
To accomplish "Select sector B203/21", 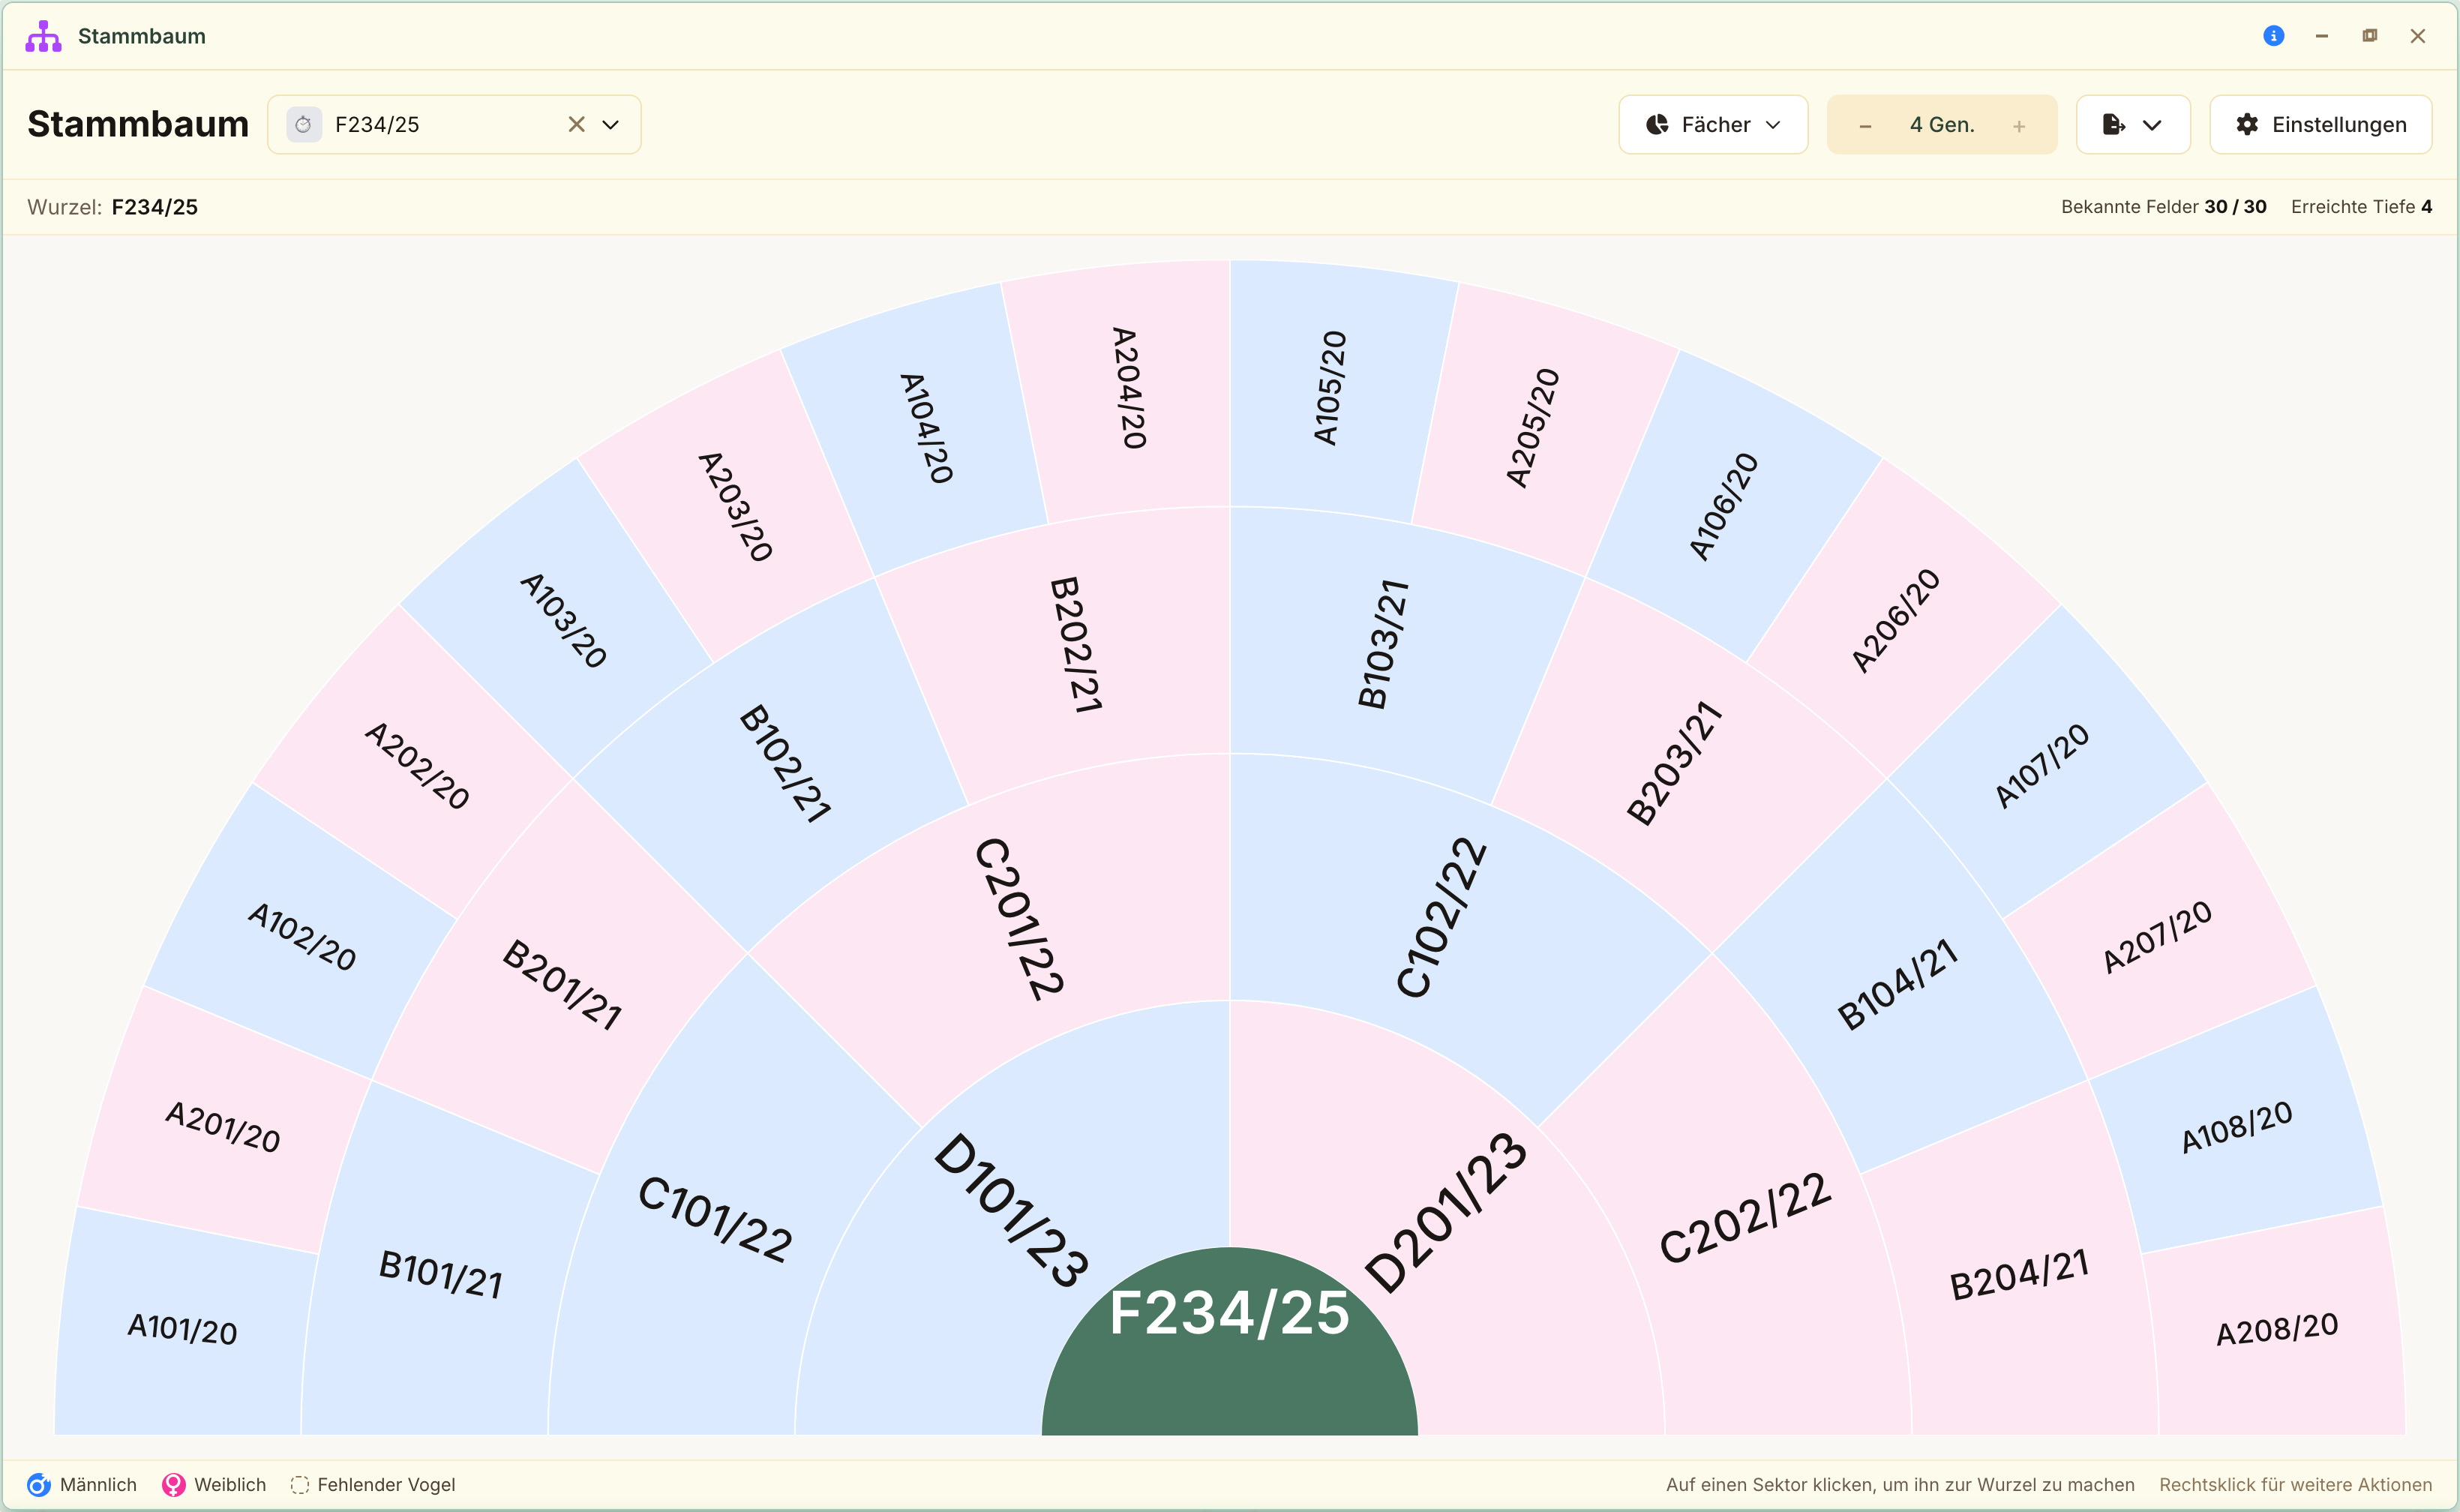I will pyautogui.click(x=1674, y=763).
